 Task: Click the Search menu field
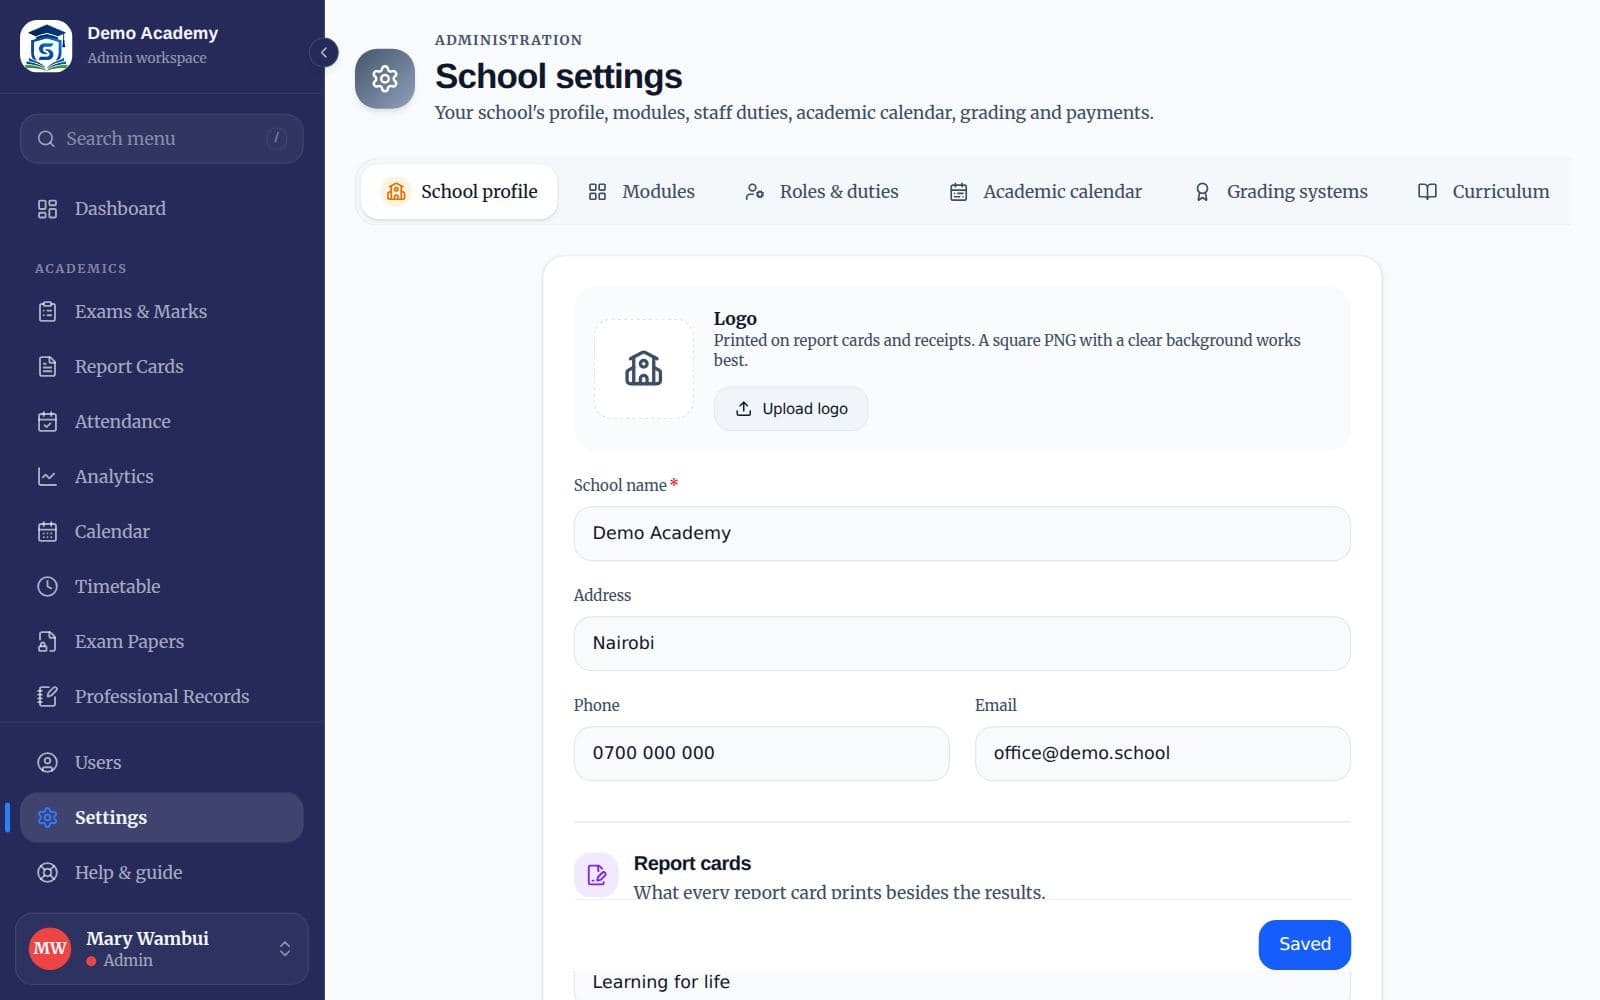[x=162, y=139]
